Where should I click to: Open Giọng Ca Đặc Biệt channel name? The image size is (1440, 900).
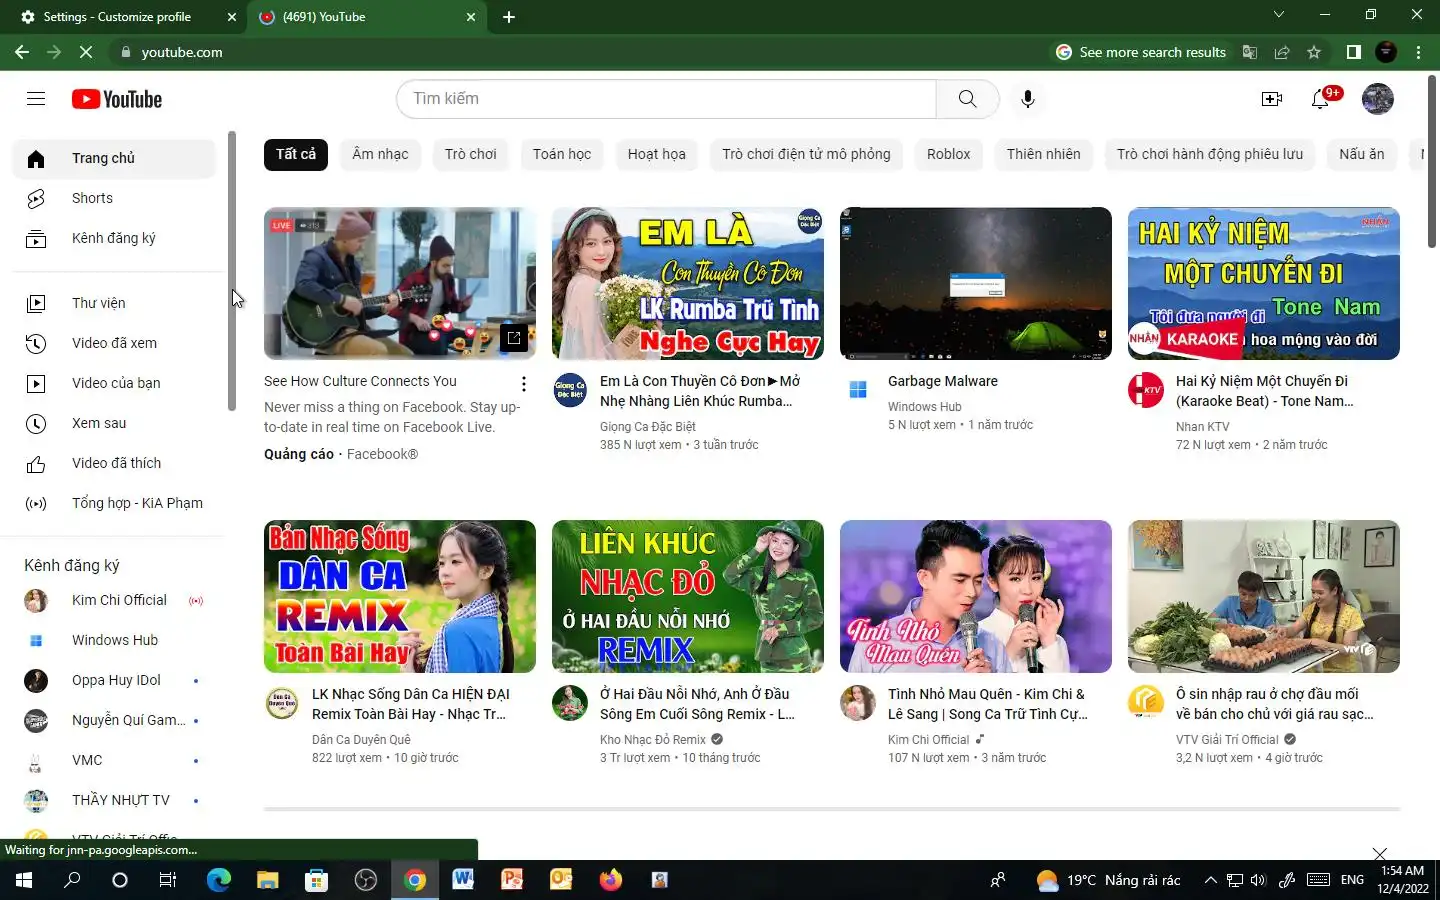click(647, 427)
